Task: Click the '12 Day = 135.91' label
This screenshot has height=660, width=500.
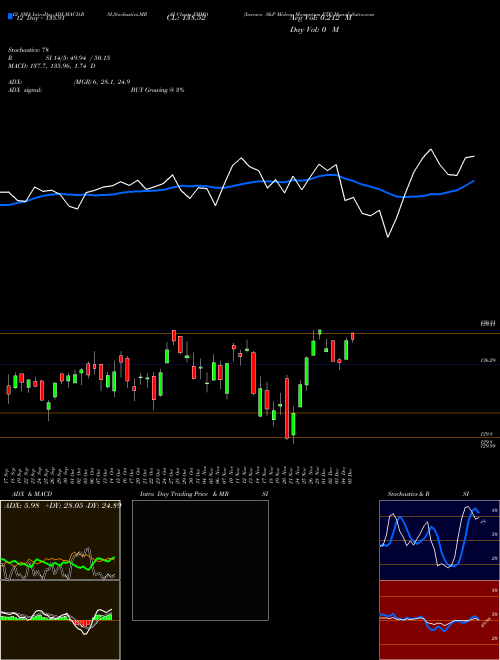Action: (x=40, y=18)
